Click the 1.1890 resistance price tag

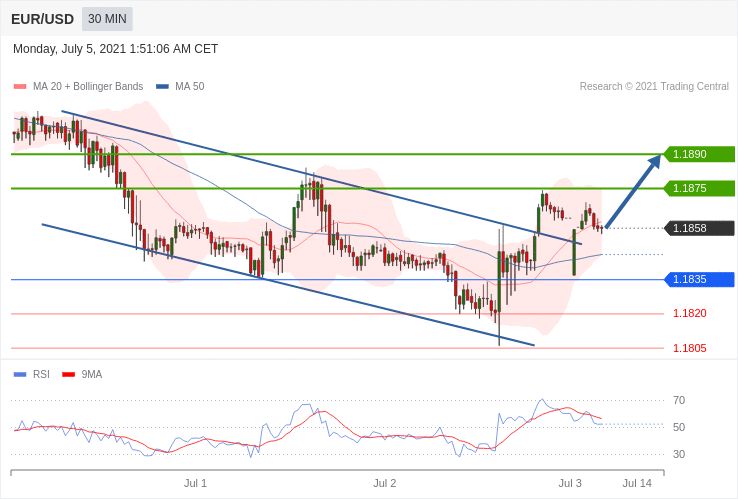pos(699,154)
